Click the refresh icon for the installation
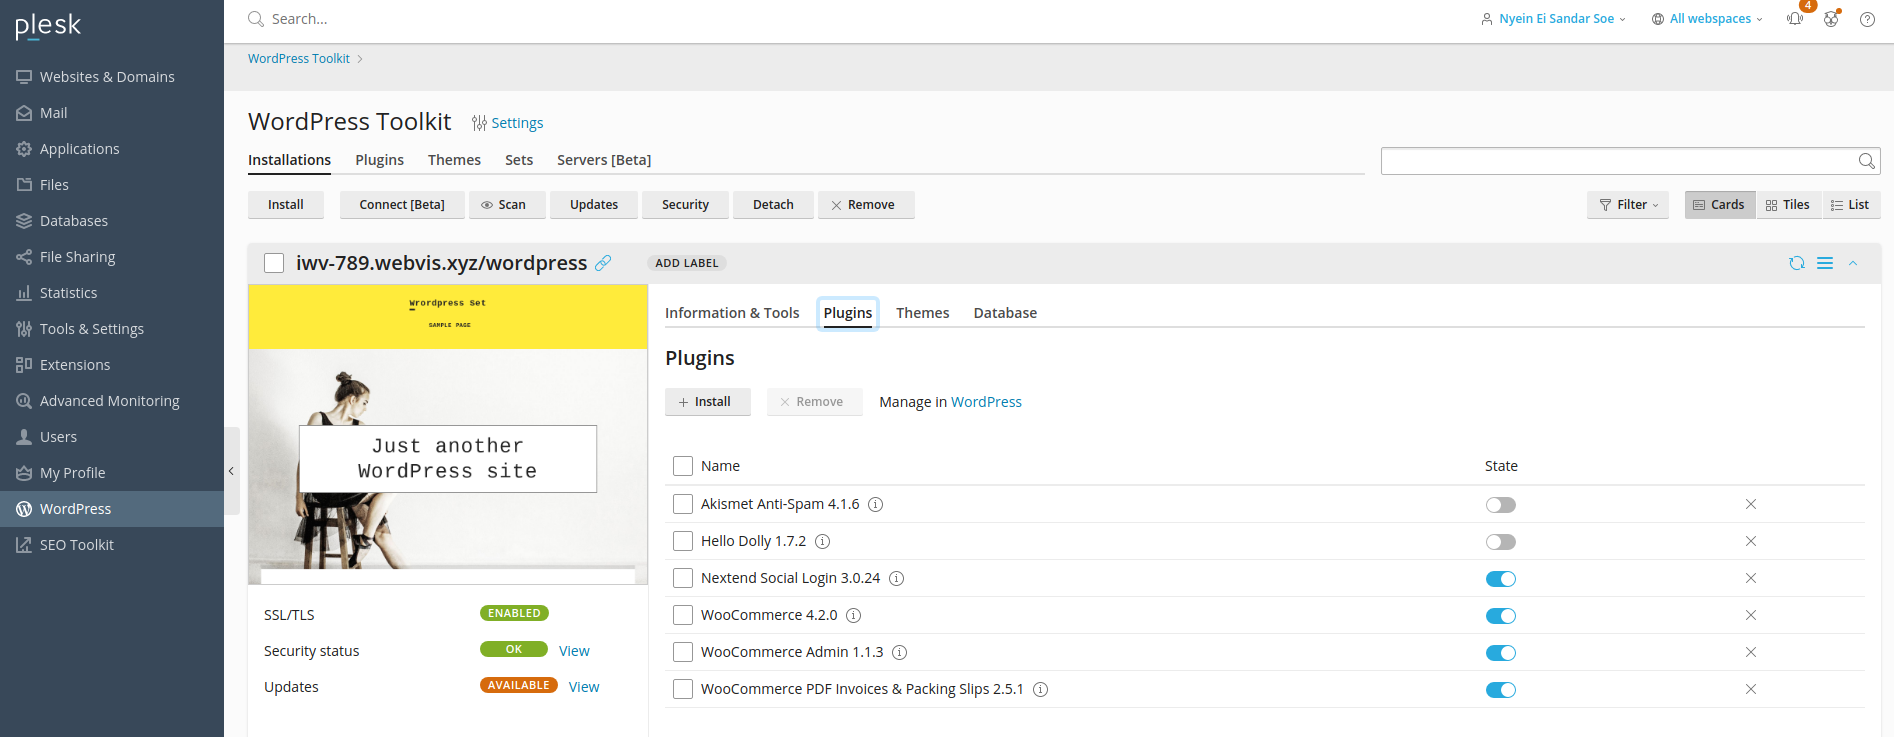 1797,263
